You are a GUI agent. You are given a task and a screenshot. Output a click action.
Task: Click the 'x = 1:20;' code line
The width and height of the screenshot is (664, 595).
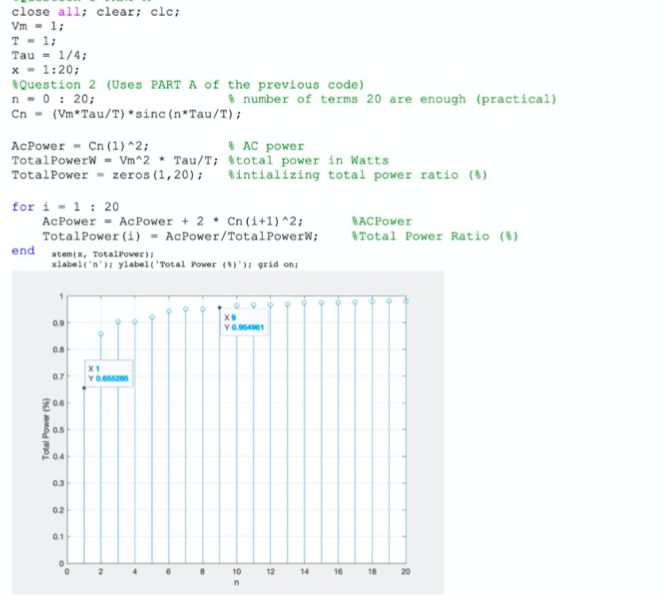coord(45,70)
